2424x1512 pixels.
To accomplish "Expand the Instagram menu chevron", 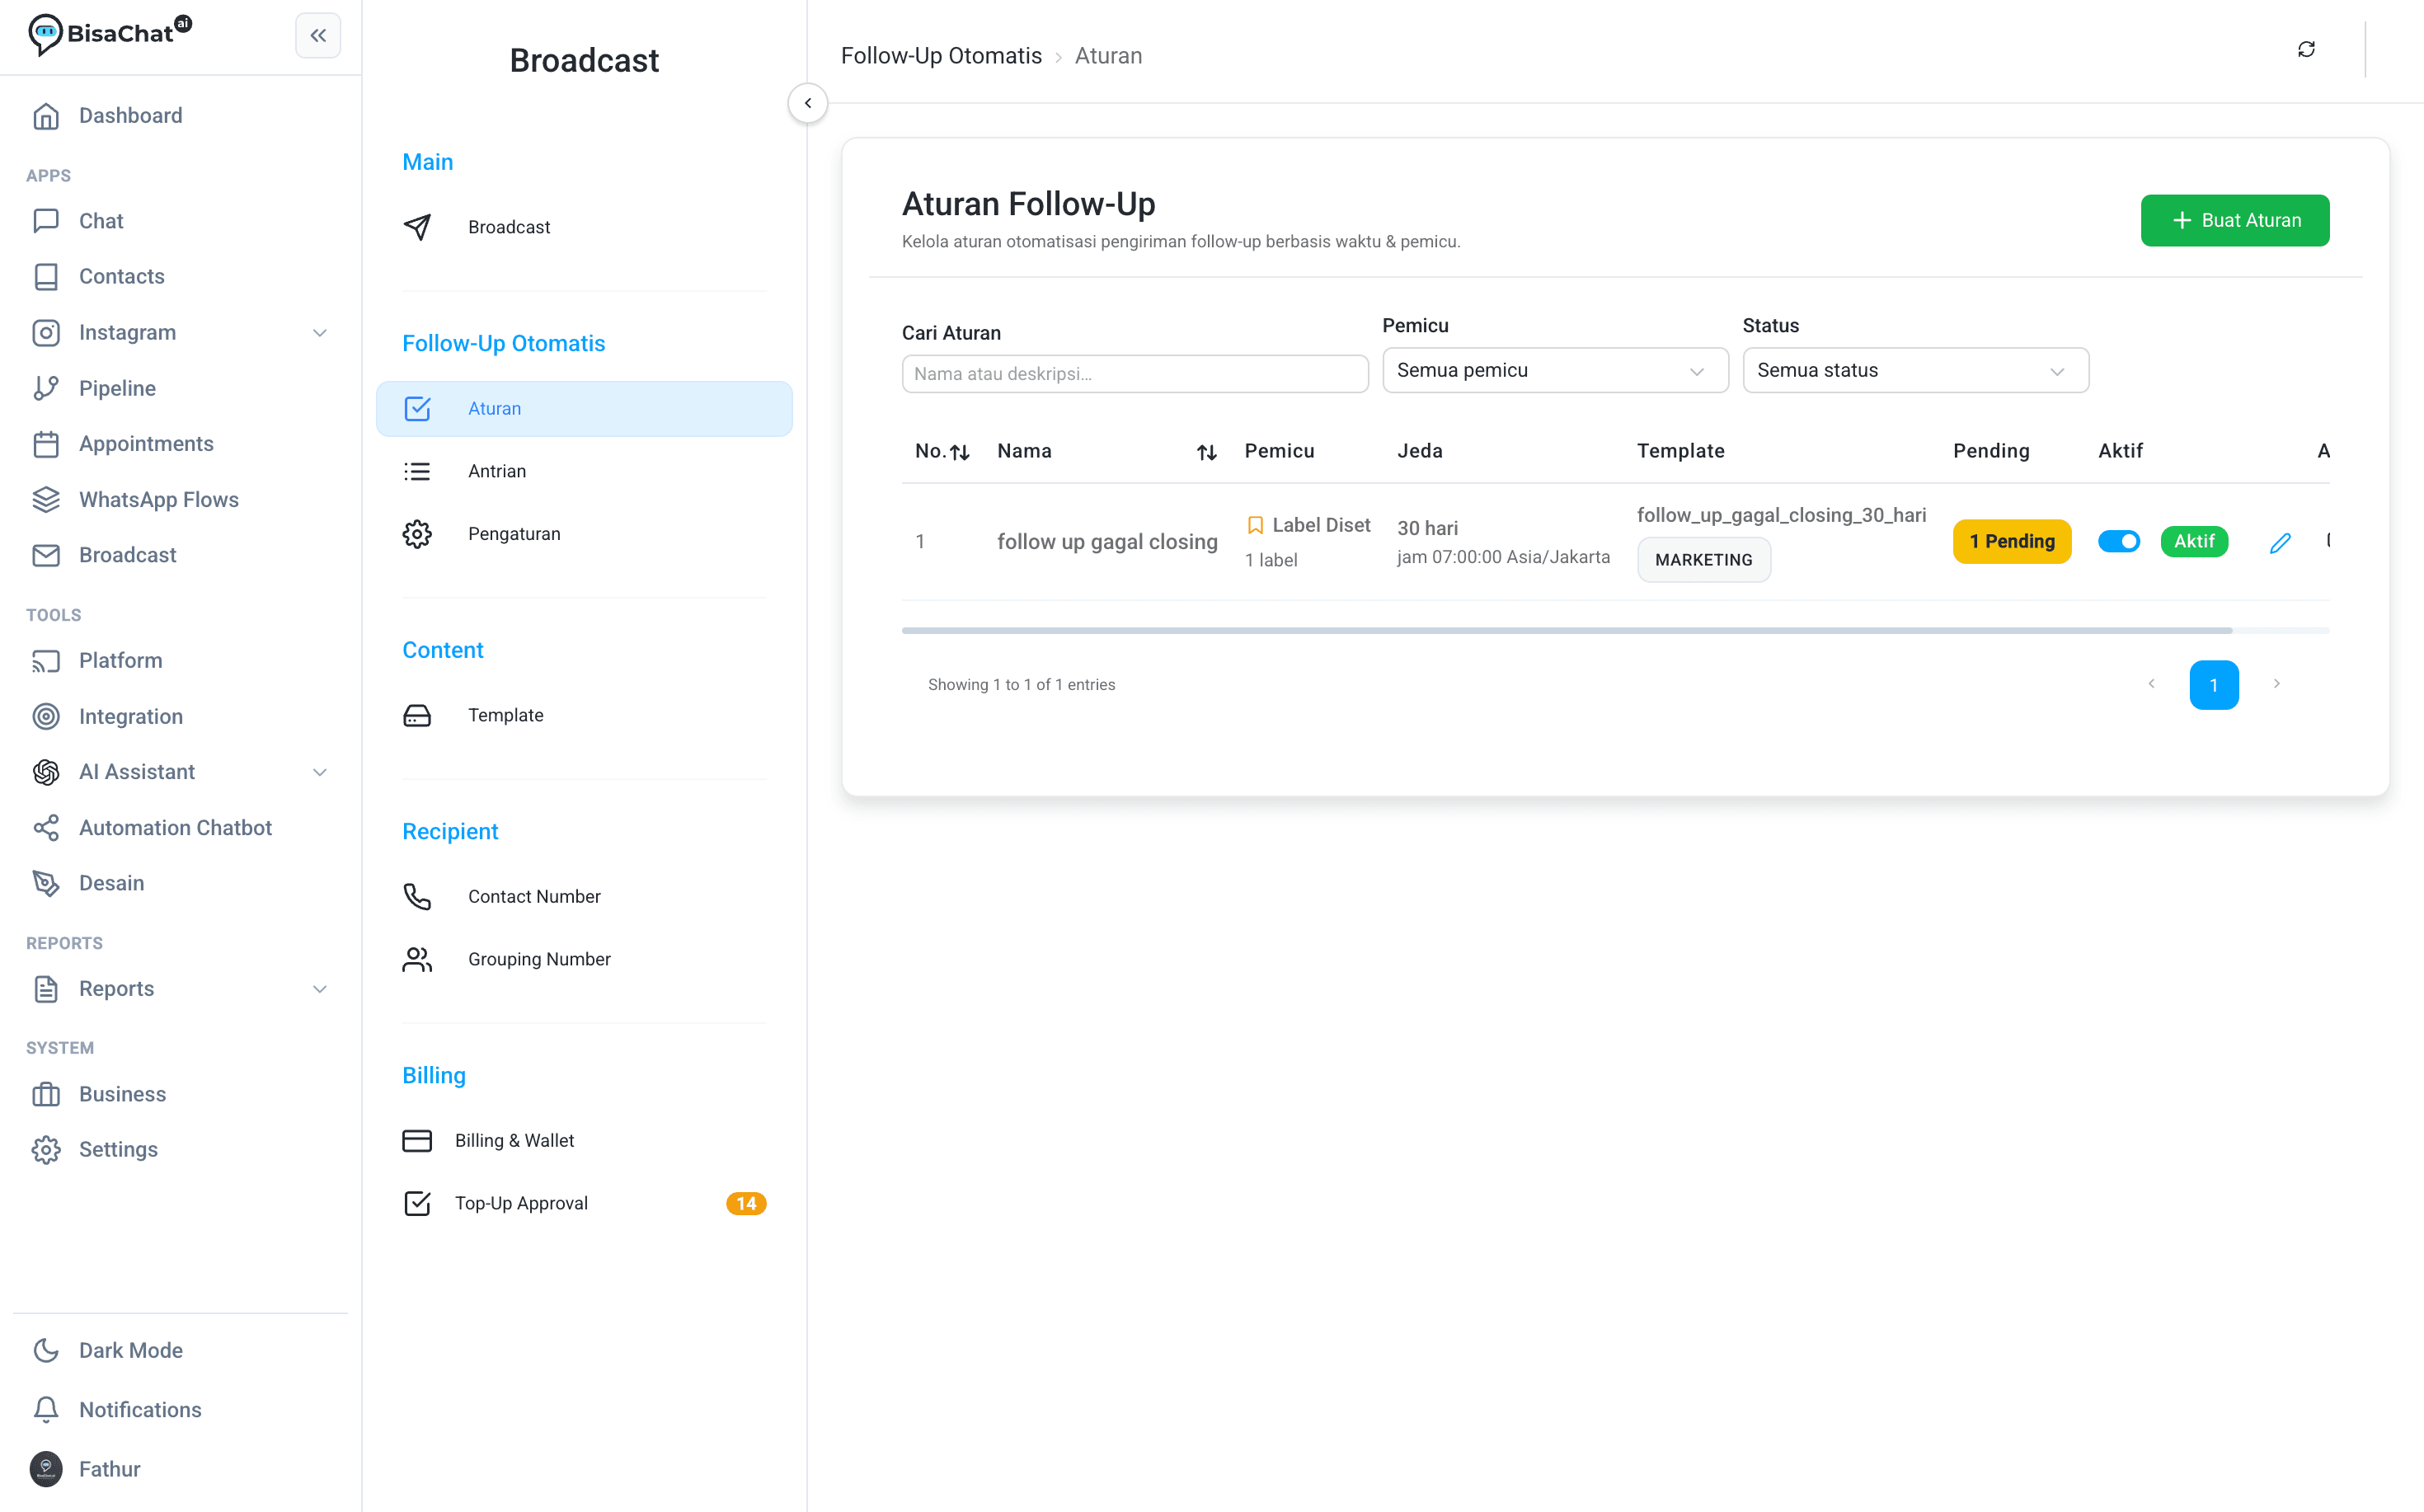I will pos(320,333).
